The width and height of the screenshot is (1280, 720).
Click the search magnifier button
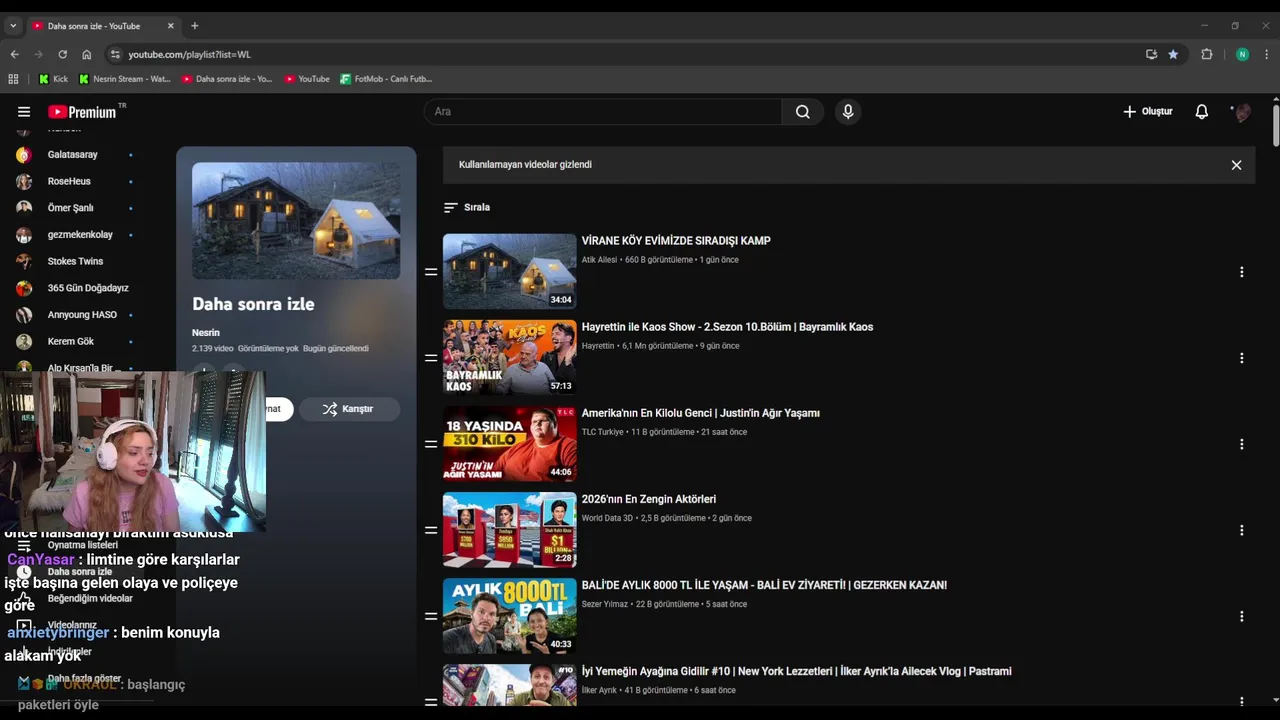(802, 112)
